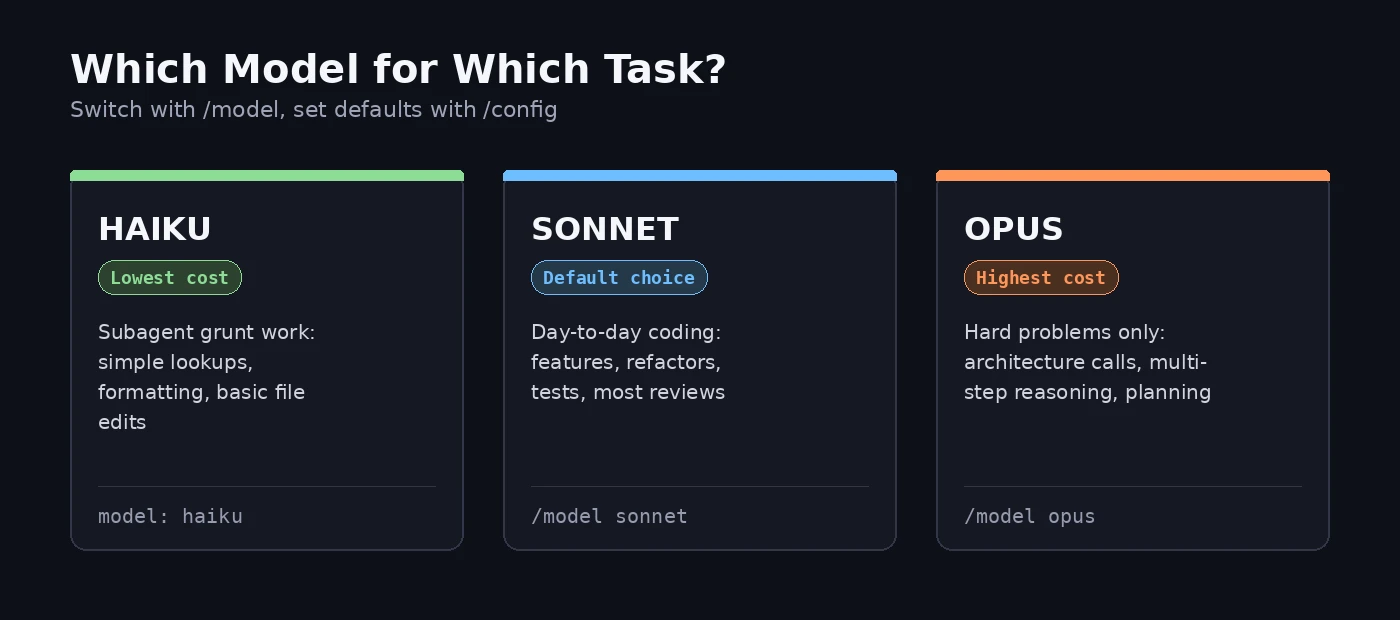Image resolution: width=1400 pixels, height=620 pixels.
Task: Select the Default choice badge
Action: [x=619, y=278]
